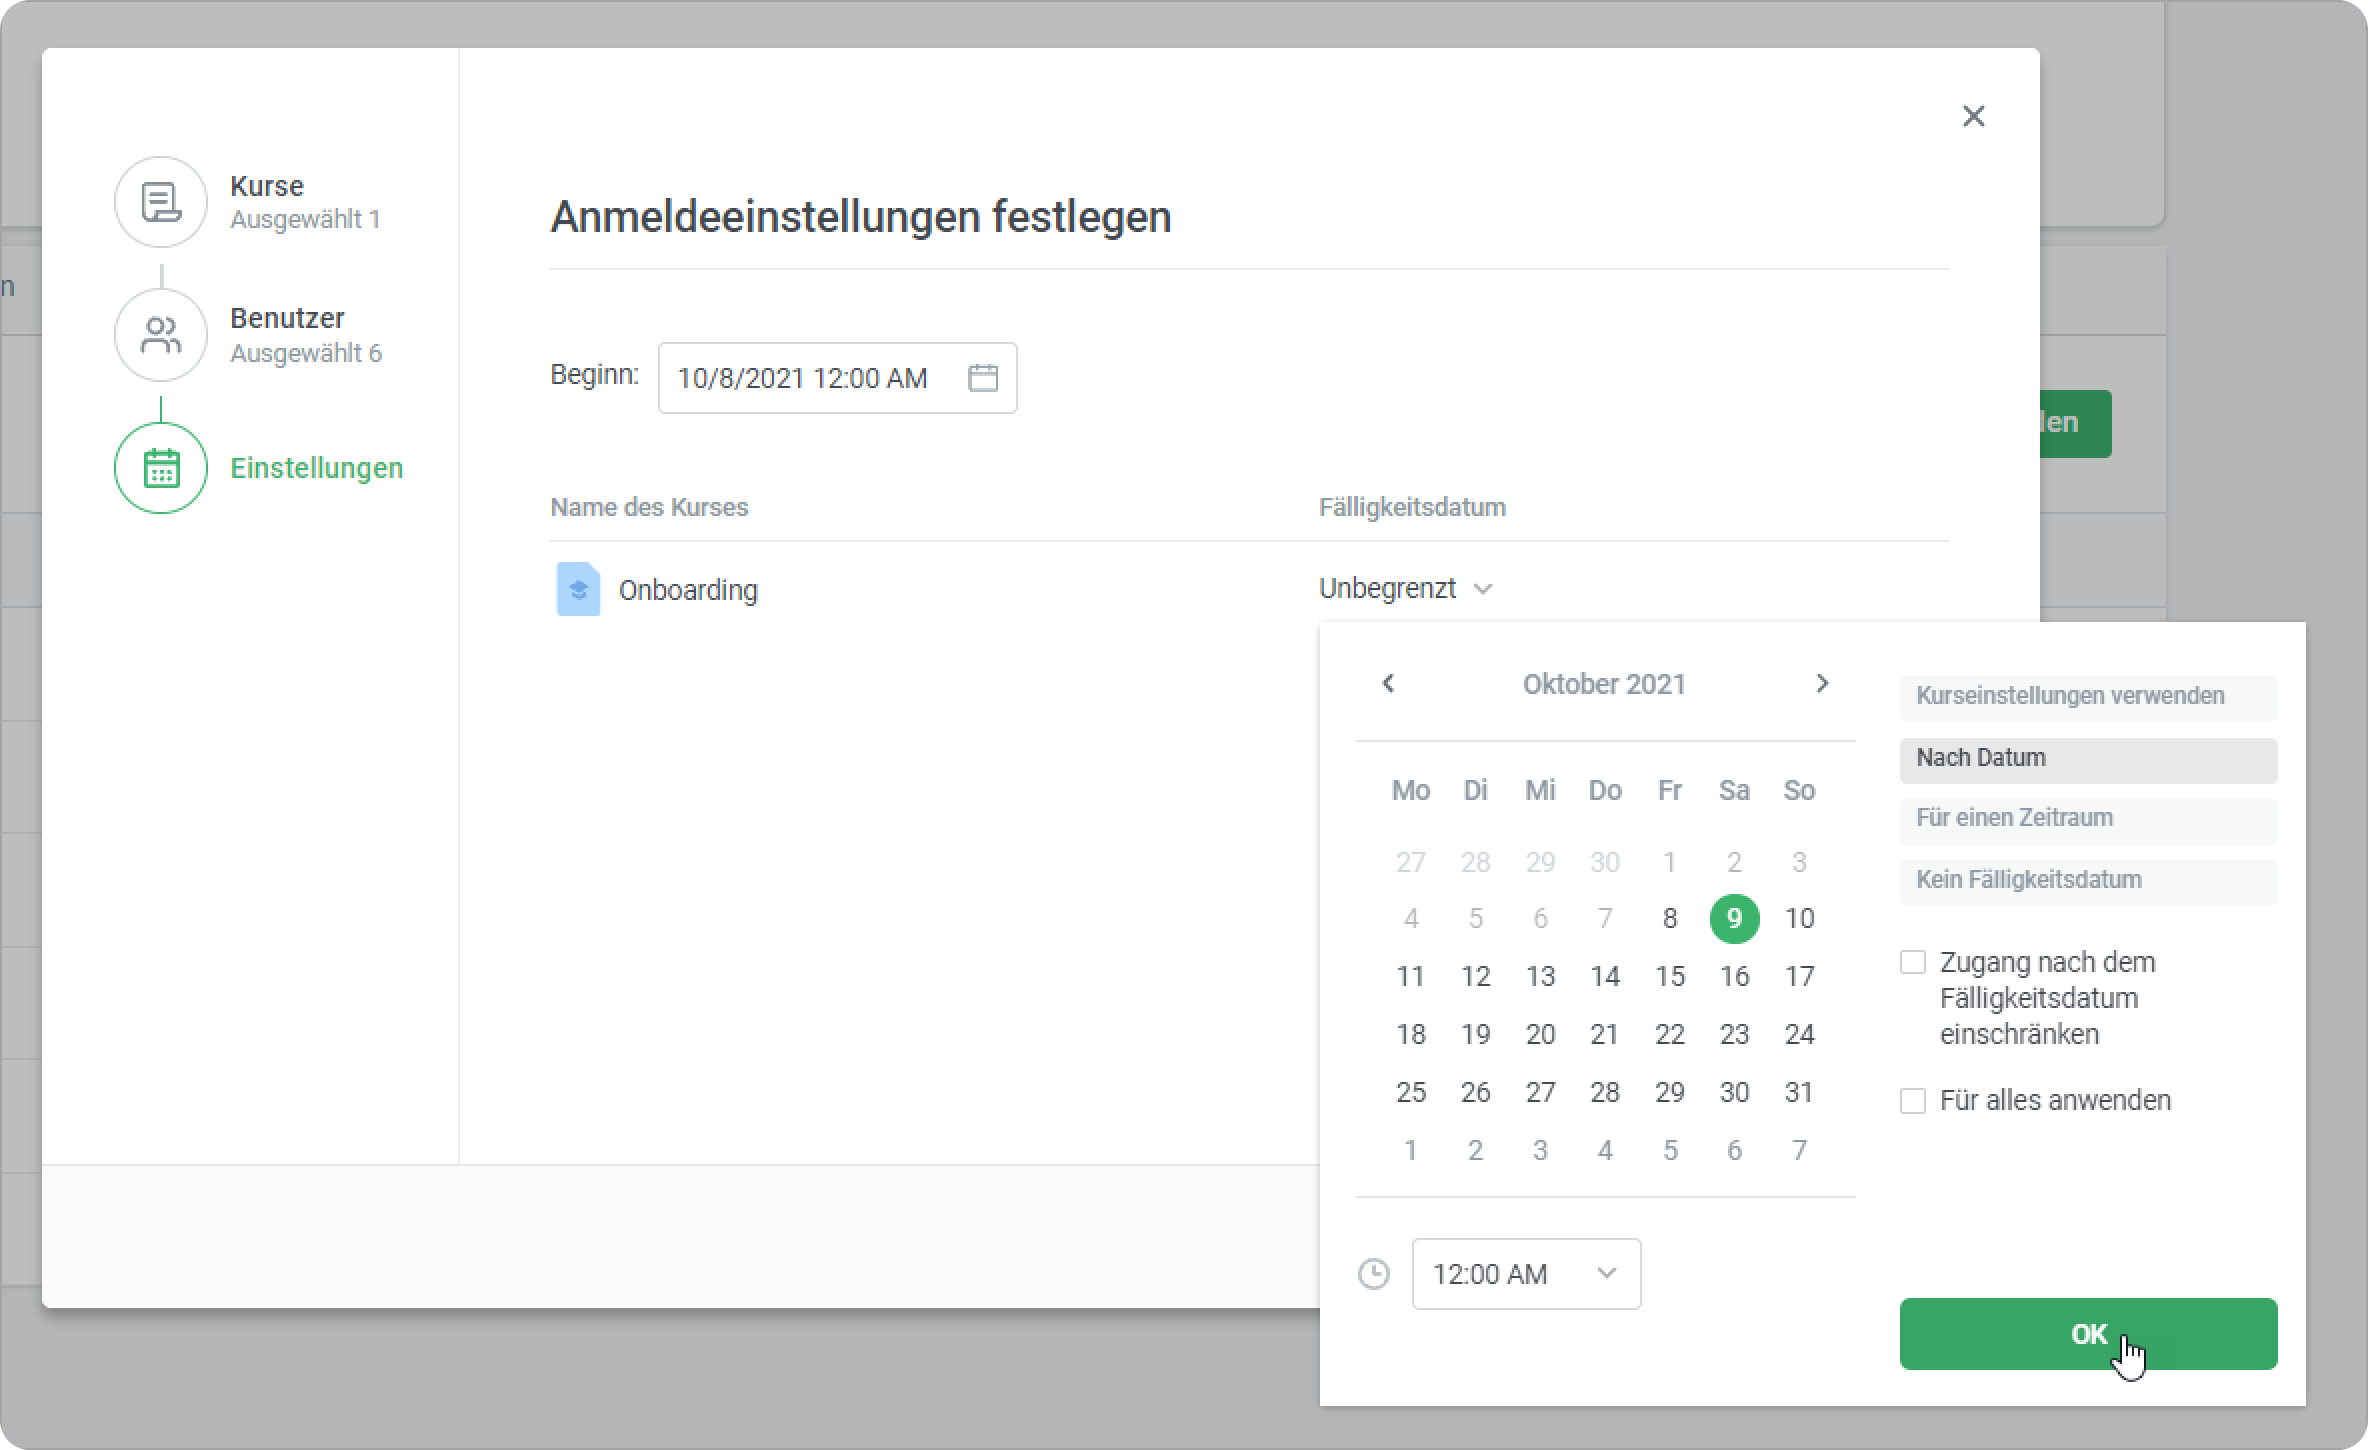Pick Kein Fälligkeitsdatum option
The width and height of the screenshot is (2368, 1450).
(2088, 881)
